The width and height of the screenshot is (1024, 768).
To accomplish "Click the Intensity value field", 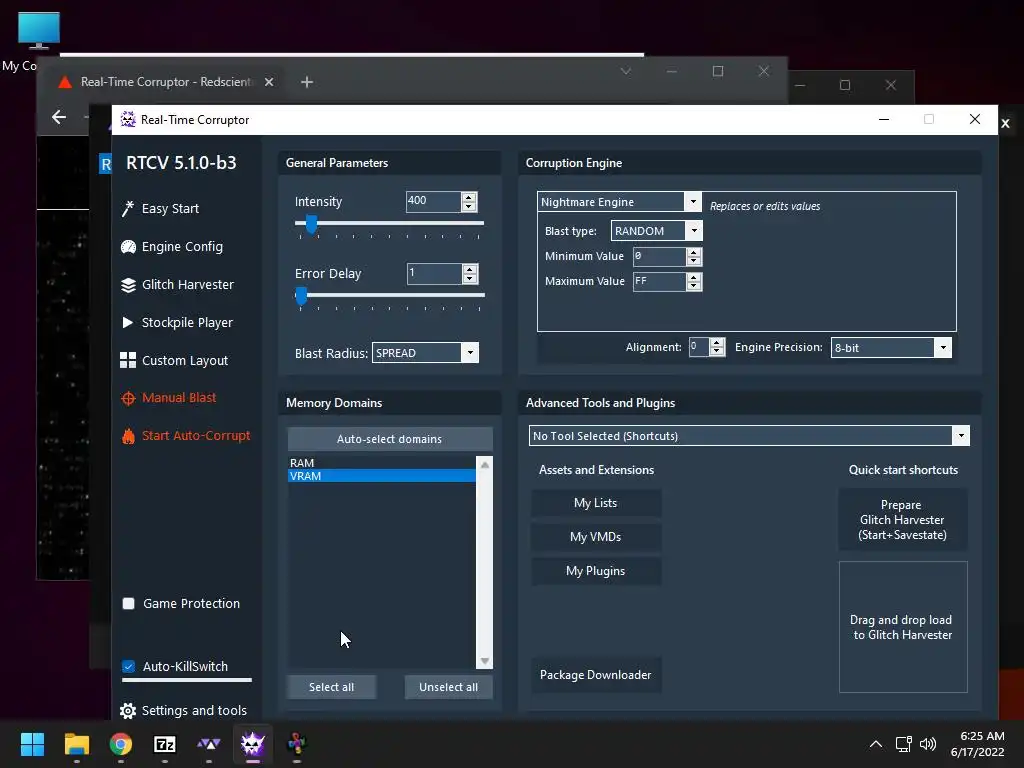I will (x=434, y=201).
